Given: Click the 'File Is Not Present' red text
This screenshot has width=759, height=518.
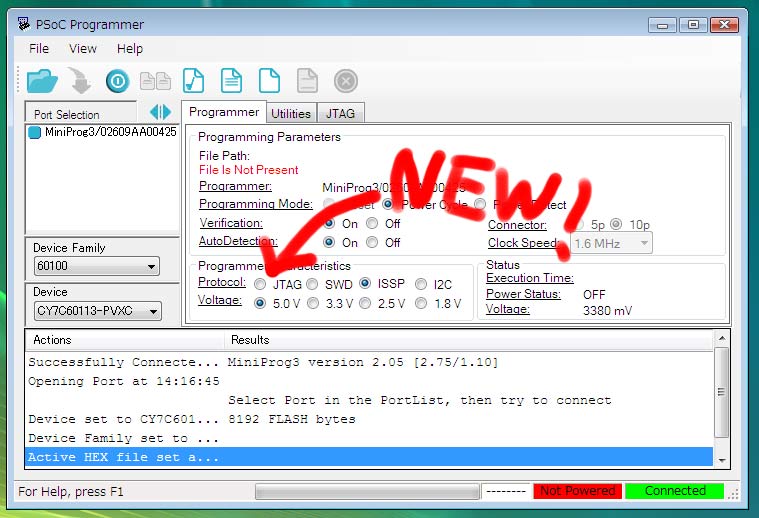Looking at the screenshot, I should 249,170.
